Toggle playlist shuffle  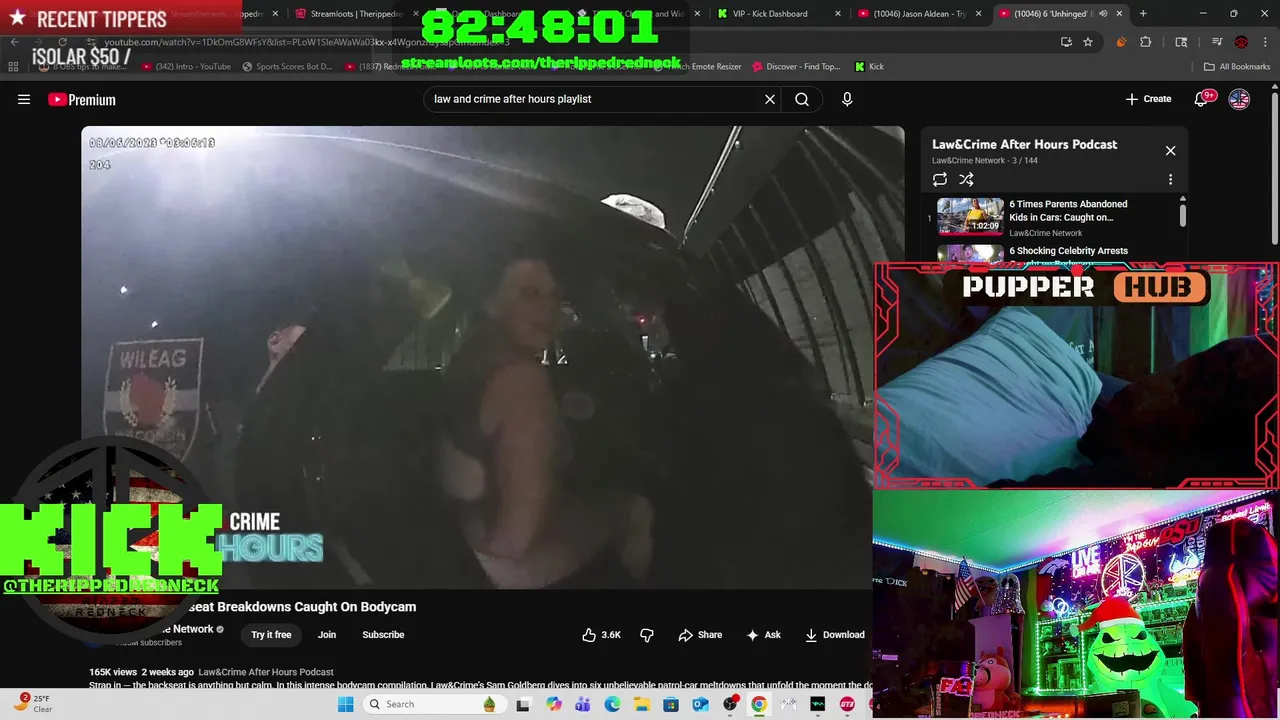click(x=966, y=180)
